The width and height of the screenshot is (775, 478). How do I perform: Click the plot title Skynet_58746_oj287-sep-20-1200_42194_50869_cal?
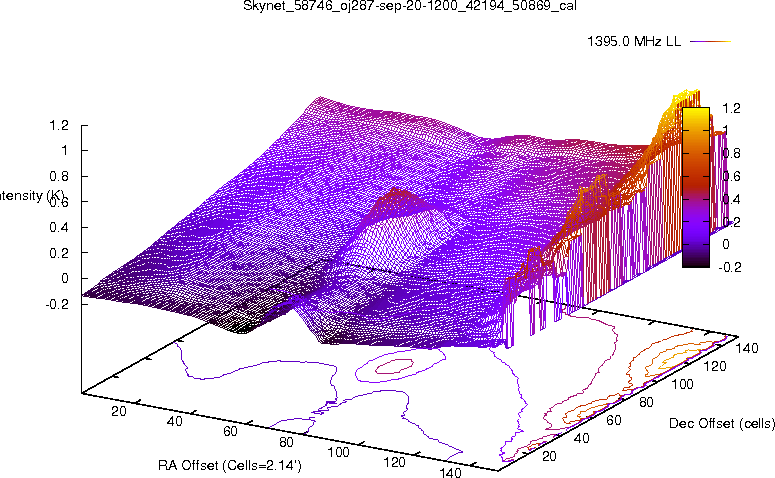click(x=410, y=6)
